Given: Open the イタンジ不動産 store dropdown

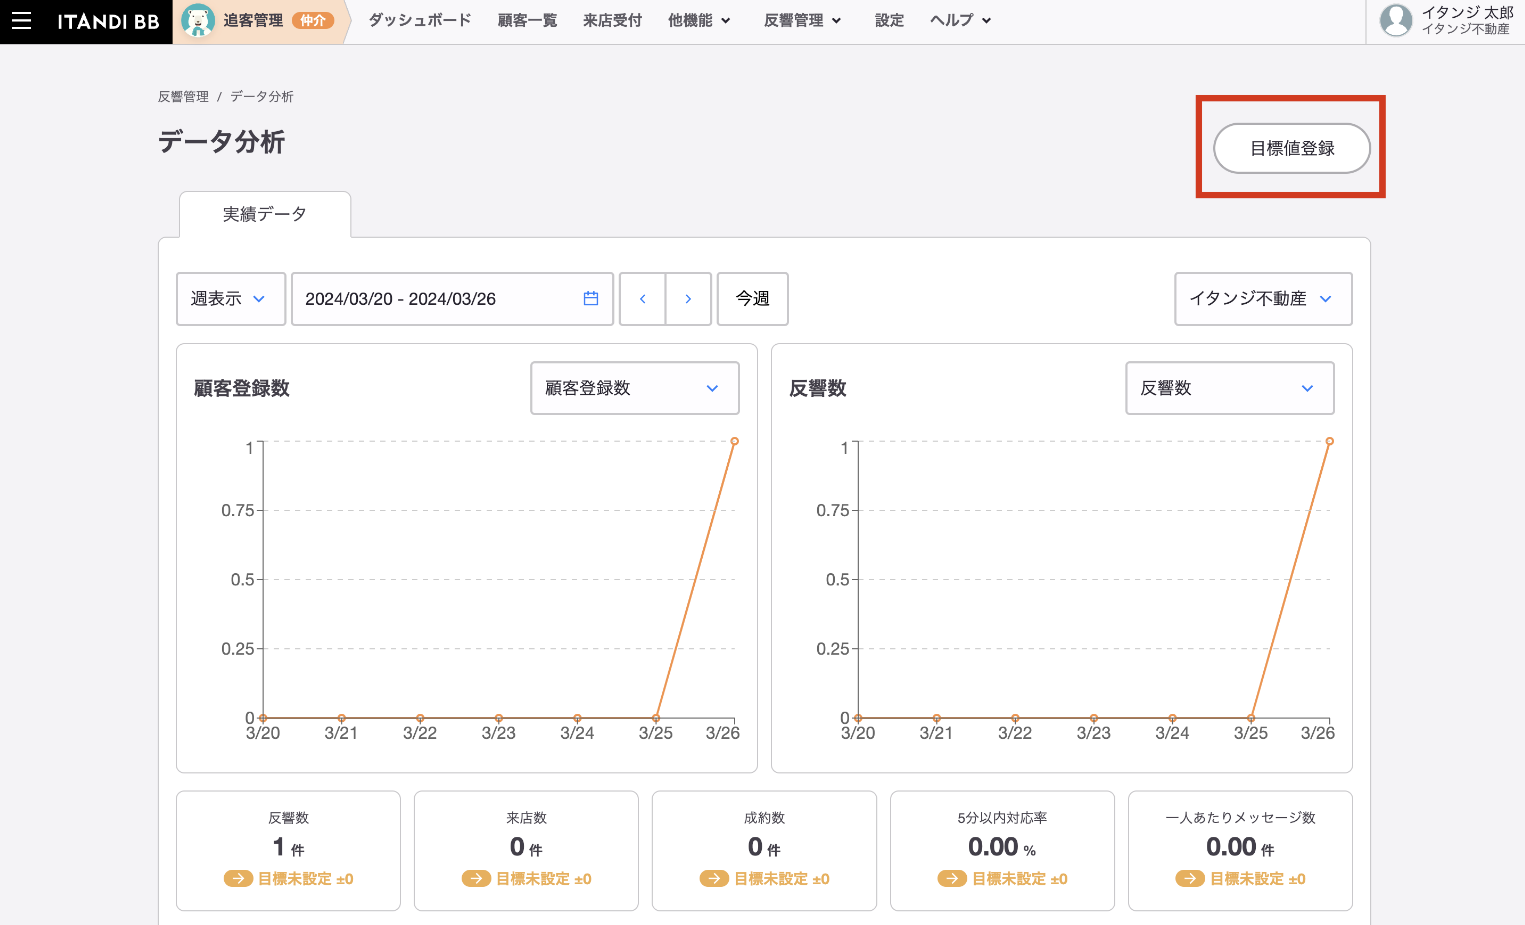Looking at the screenshot, I should [x=1263, y=299].
